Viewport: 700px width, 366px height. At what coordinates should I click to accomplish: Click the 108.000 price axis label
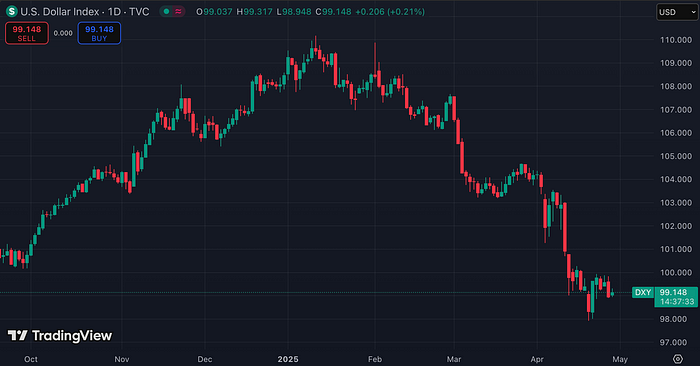tap(676, 86)
